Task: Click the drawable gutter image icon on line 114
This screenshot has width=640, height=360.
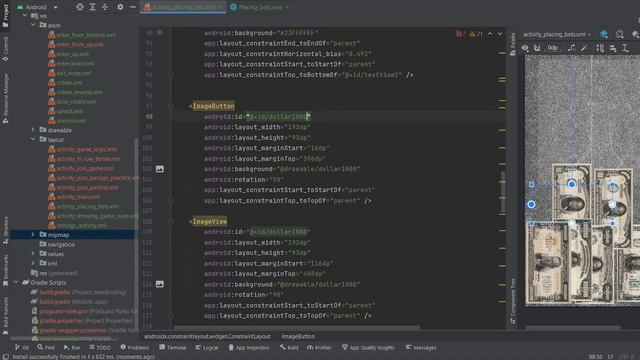Action: tap(160, 284)
